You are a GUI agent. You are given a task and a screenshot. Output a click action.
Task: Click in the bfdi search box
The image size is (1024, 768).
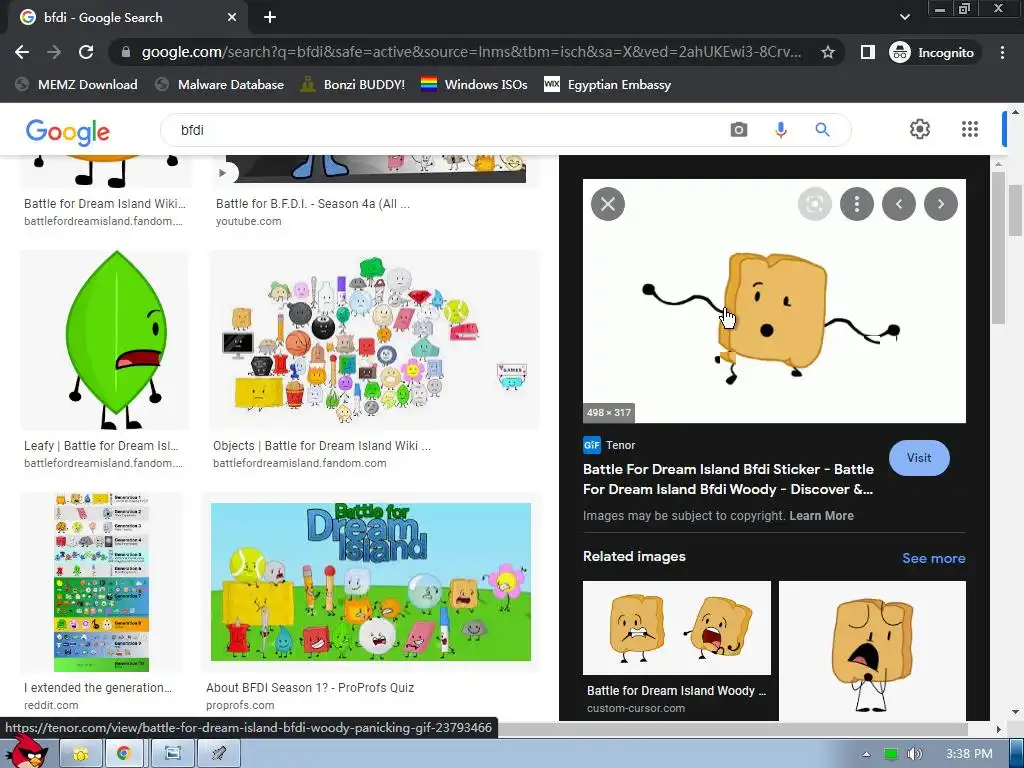tap(444, 130)
